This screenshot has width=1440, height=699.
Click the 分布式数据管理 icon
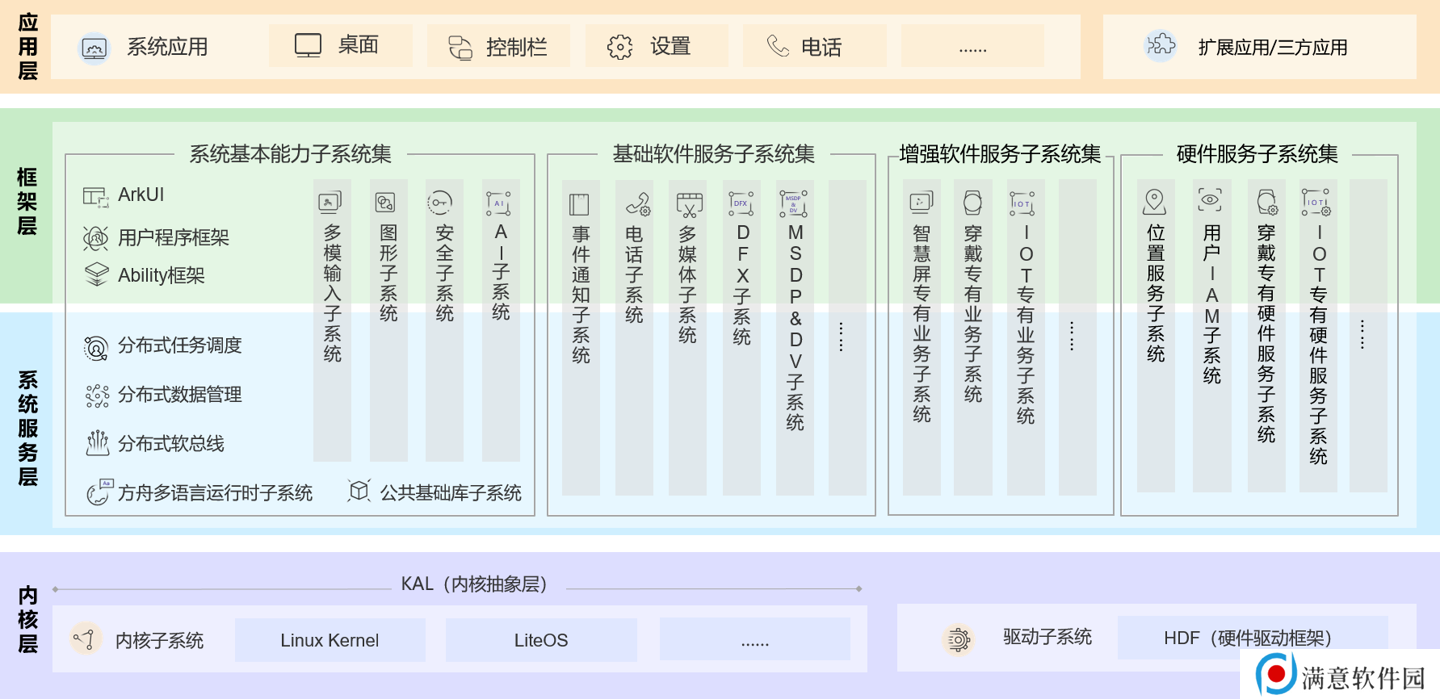96,396
